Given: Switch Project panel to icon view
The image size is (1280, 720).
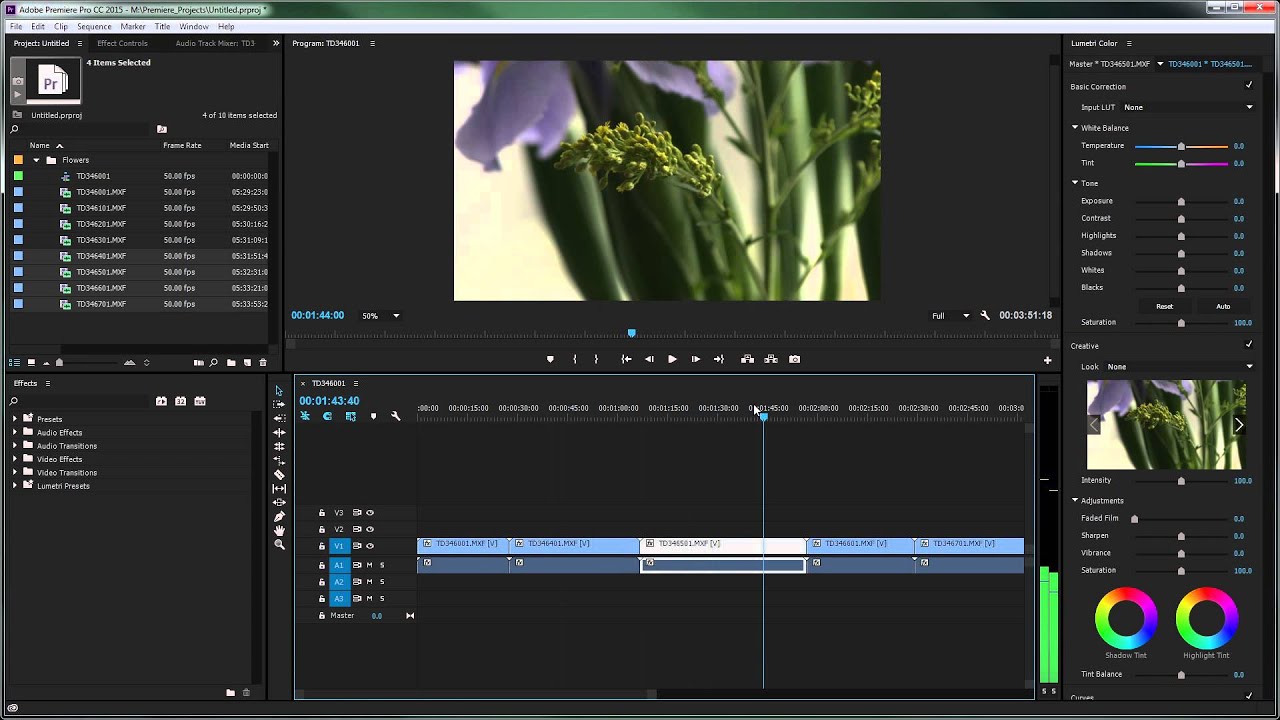Looking at the screenshot, I should (31, 362).
